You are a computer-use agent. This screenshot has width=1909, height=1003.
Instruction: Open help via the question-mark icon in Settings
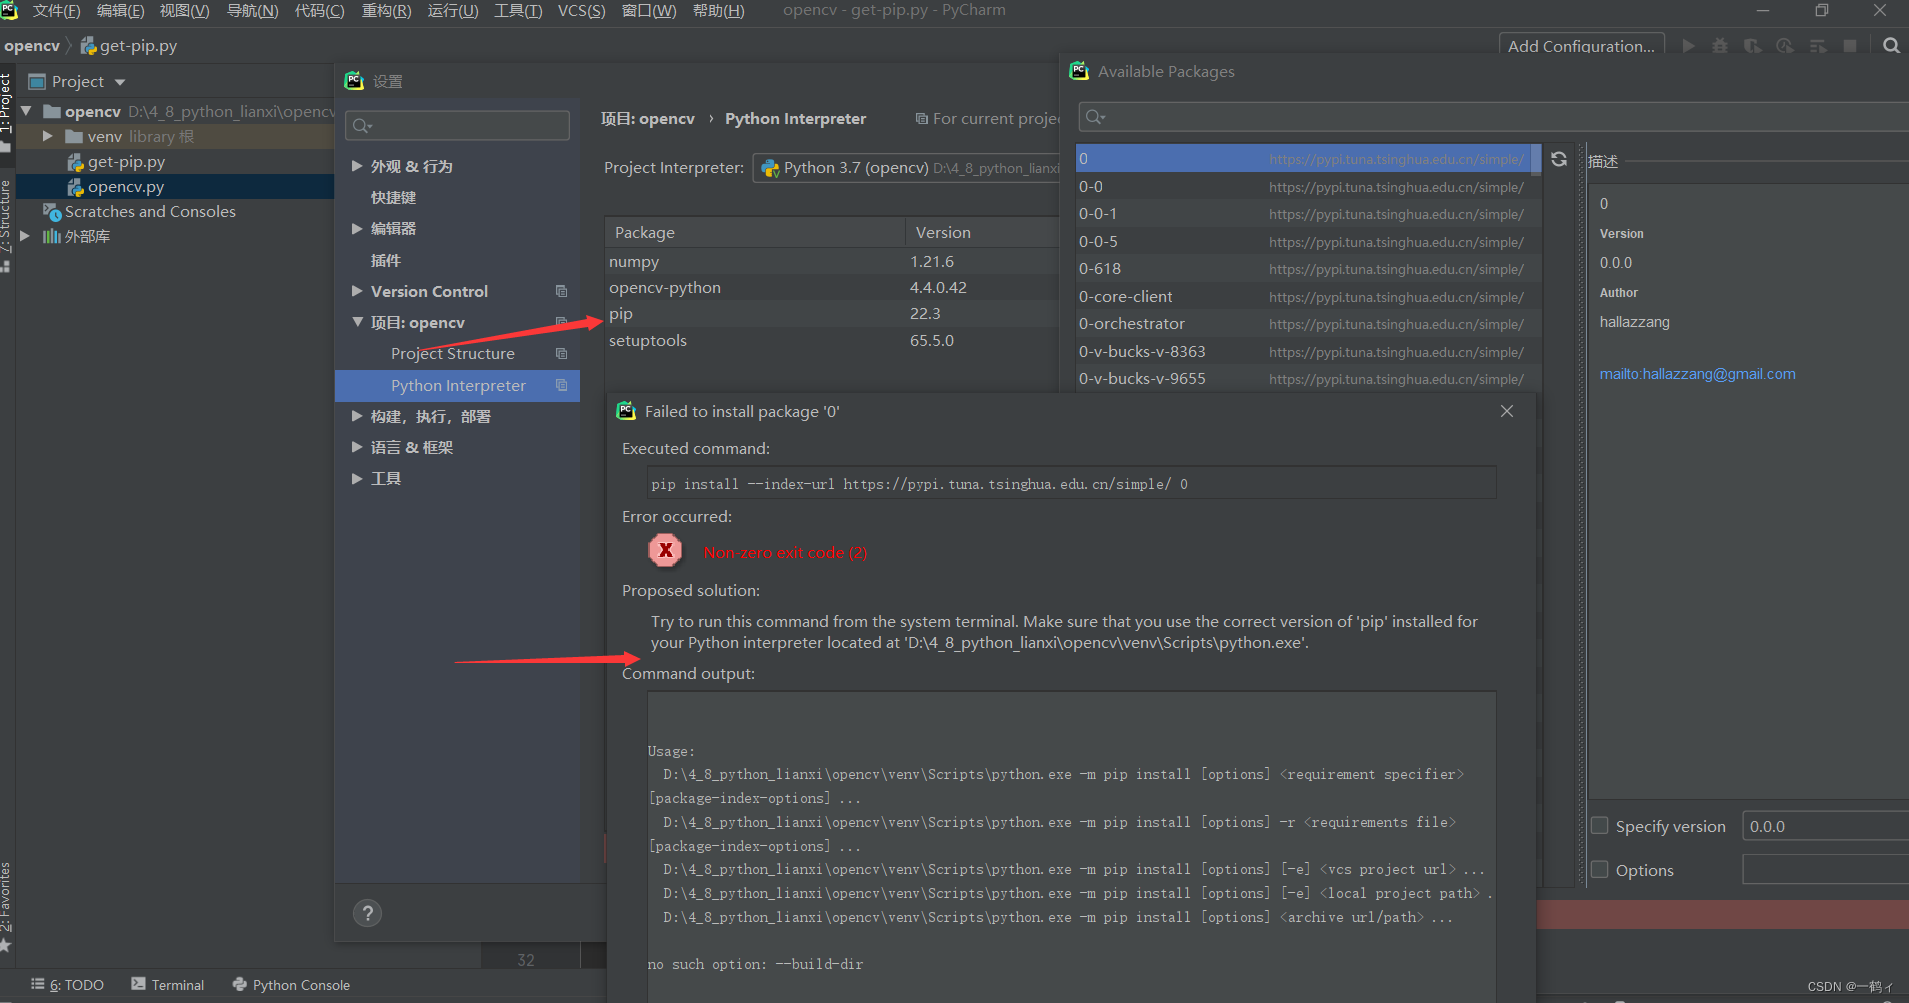pyautogui.click(x=367, y=913)
